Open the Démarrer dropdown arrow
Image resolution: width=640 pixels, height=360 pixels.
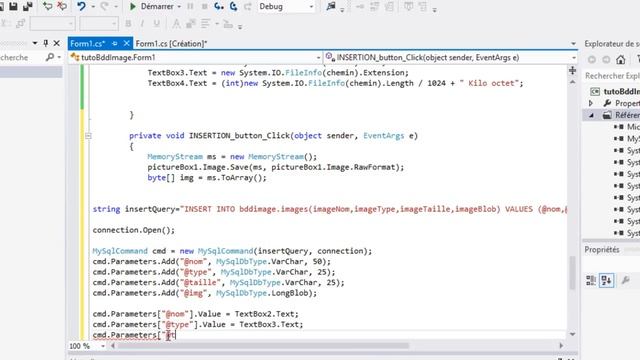[x=179, y=7]
